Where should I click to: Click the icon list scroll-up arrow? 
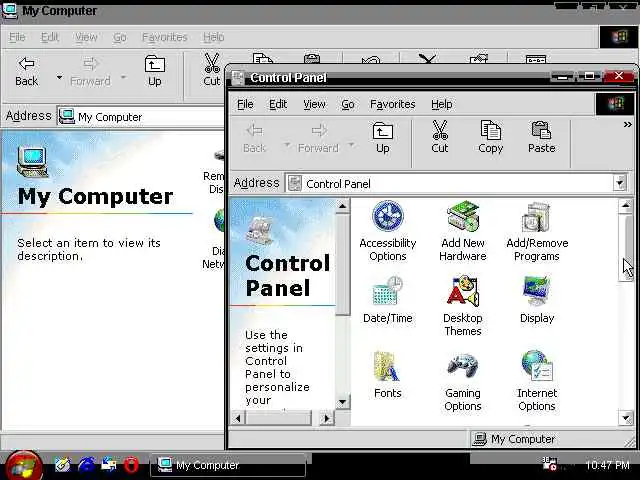626,206
